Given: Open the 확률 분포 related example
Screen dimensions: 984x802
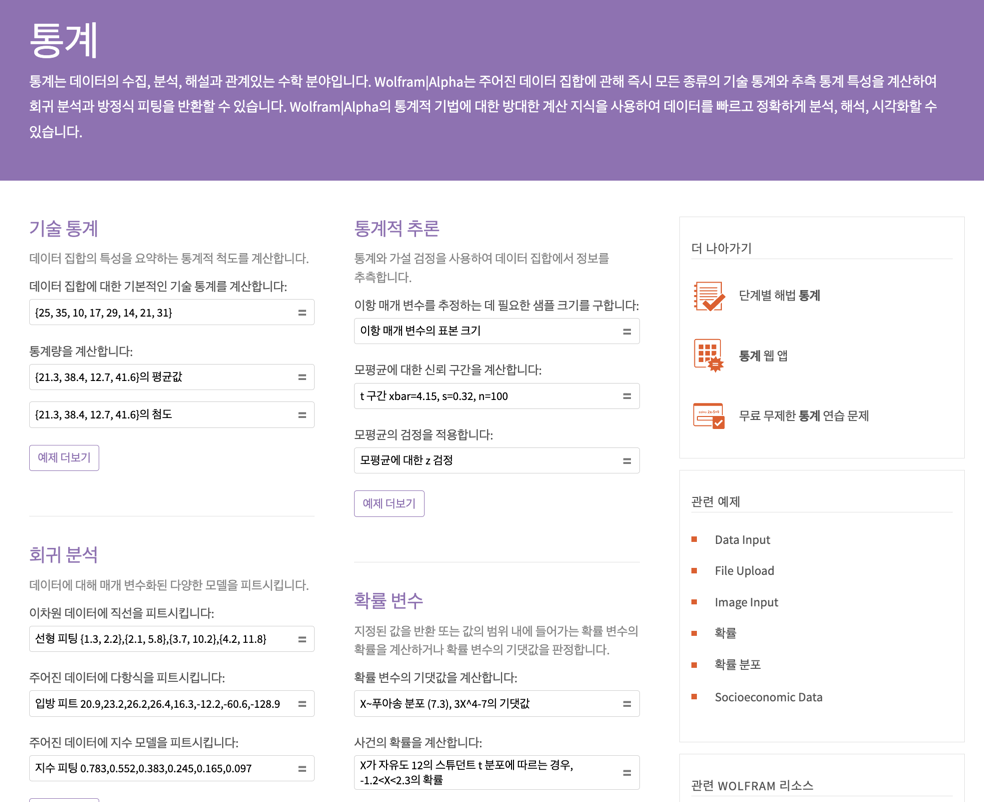Looking at the screenshot, I should tap(737, 665).
